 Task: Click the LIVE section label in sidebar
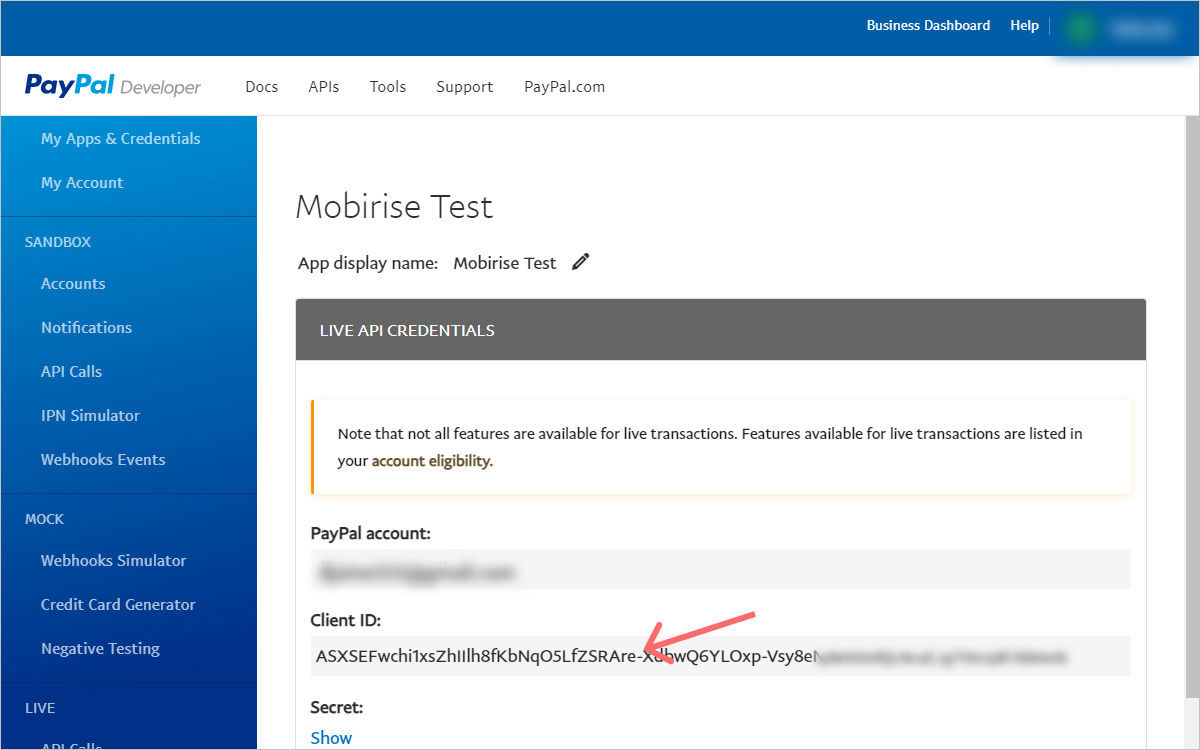tap(40, 708)
